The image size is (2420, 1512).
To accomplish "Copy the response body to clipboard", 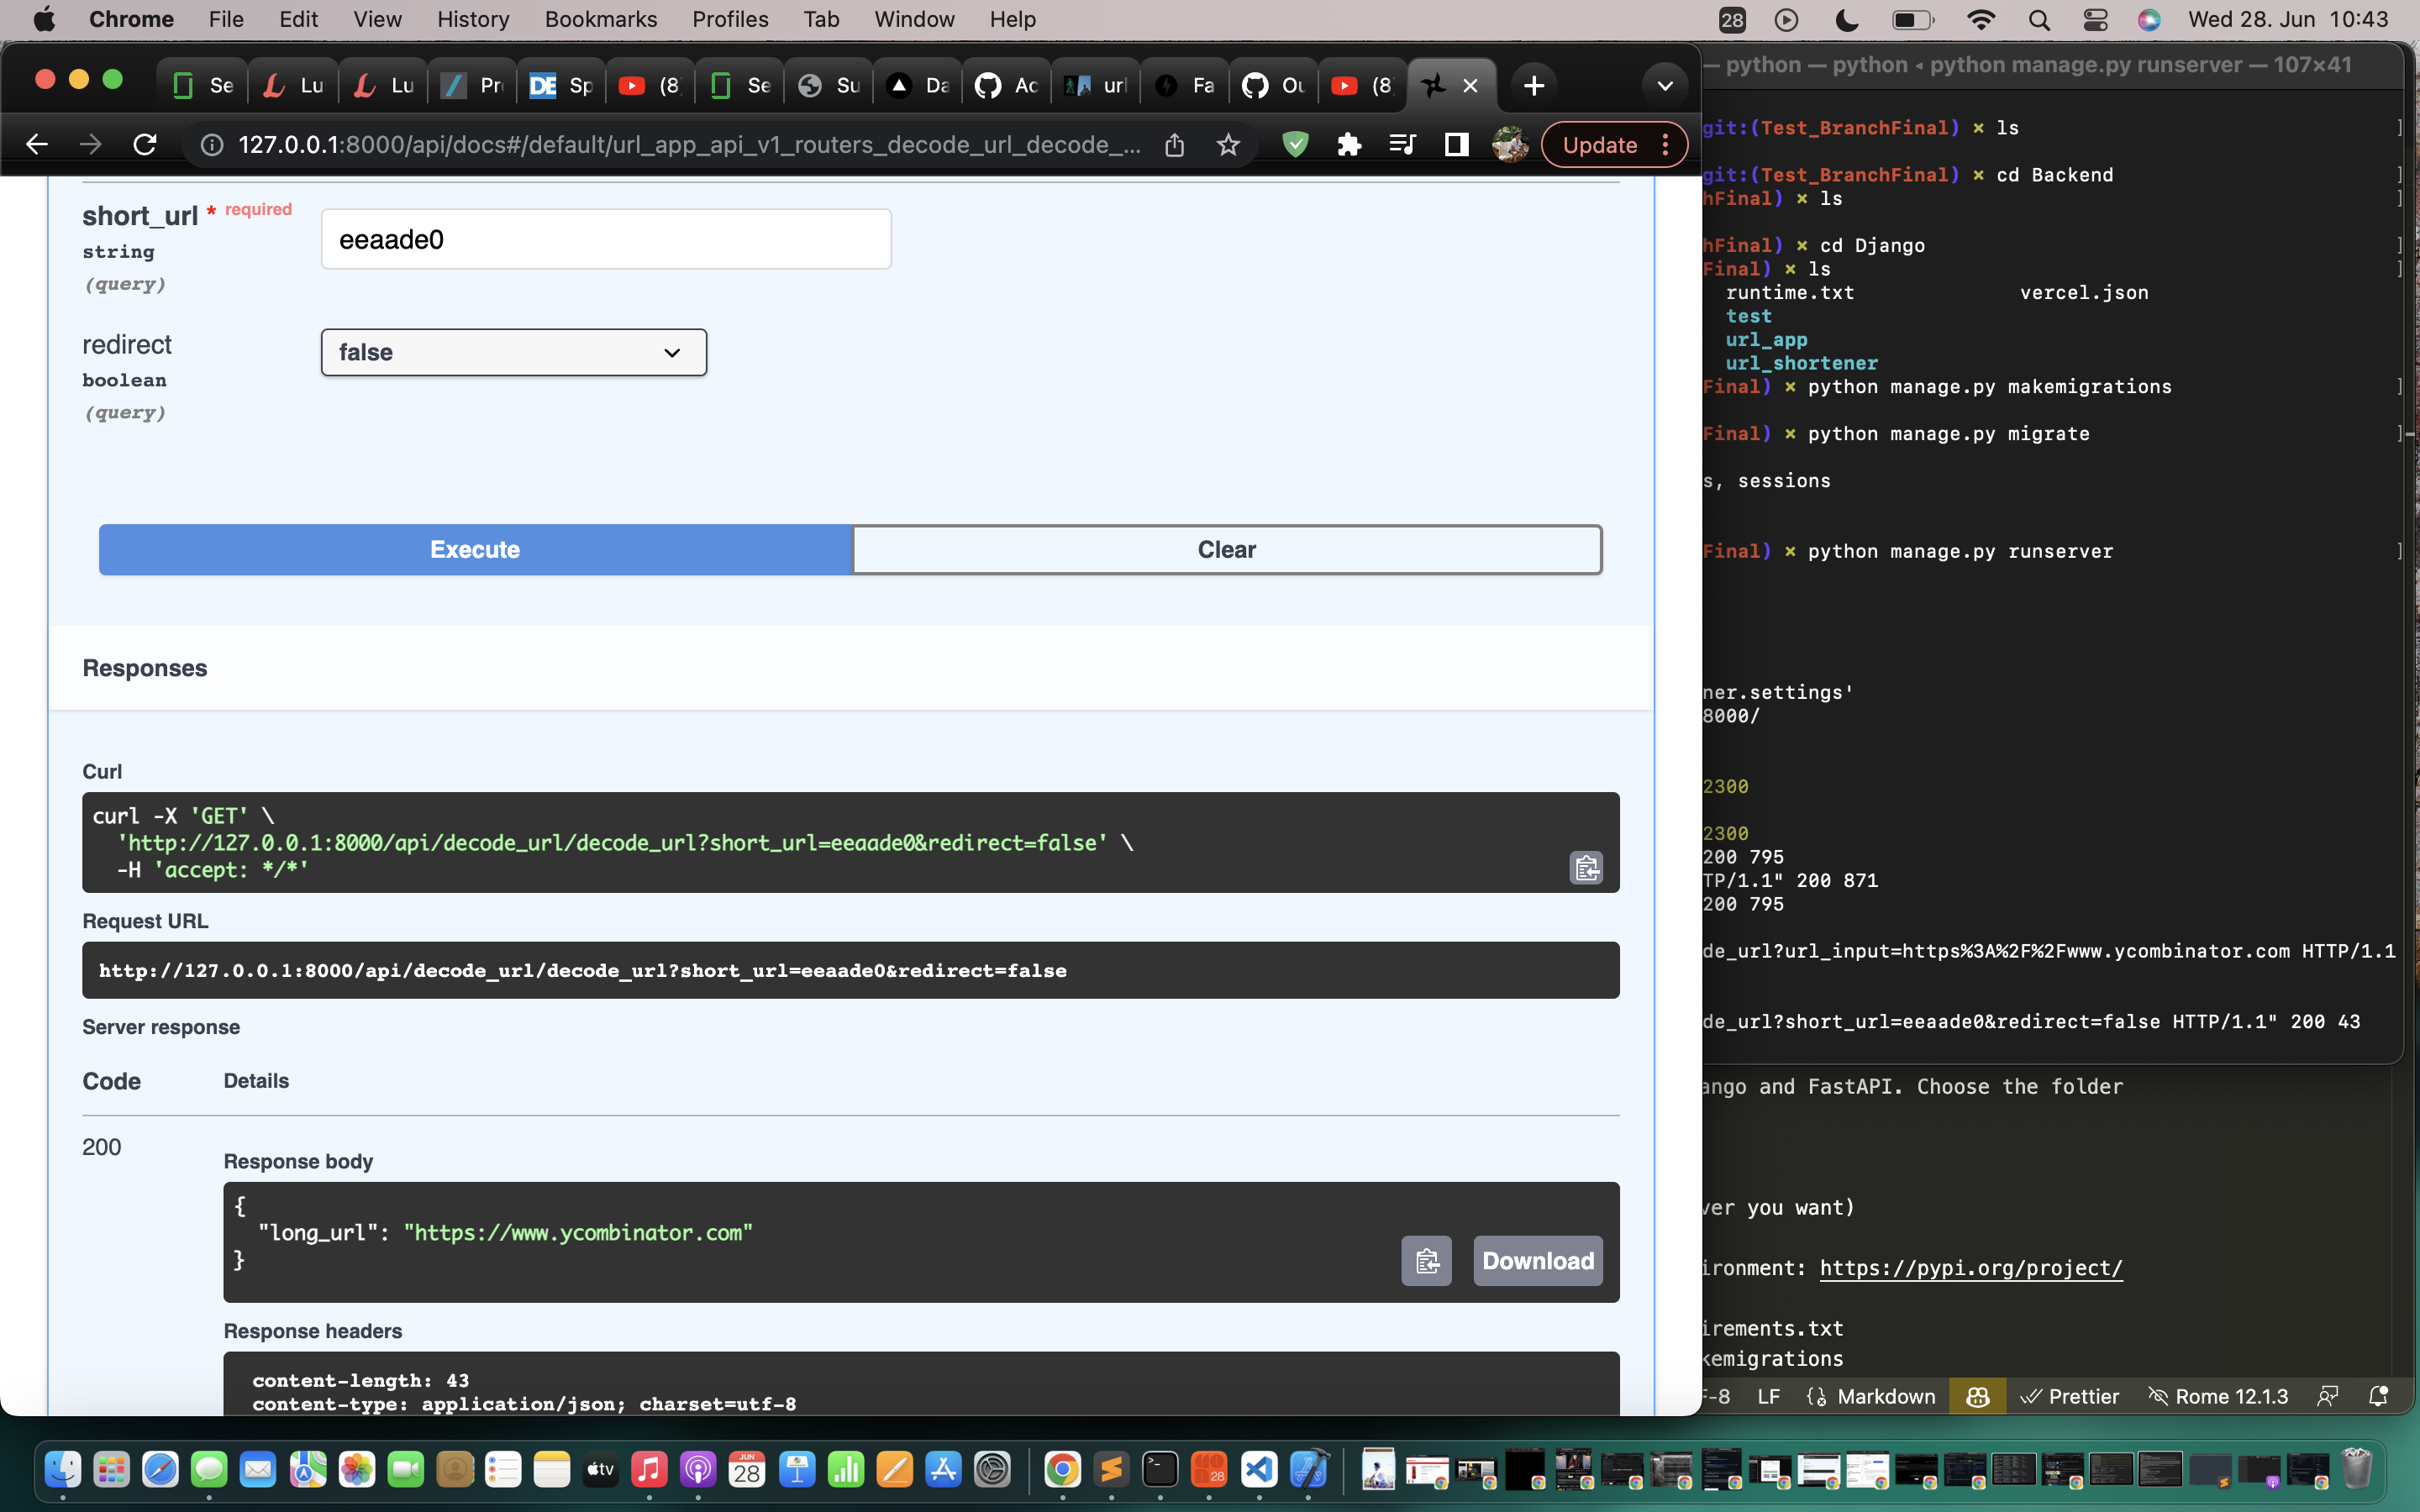I will (1426, 1261).
